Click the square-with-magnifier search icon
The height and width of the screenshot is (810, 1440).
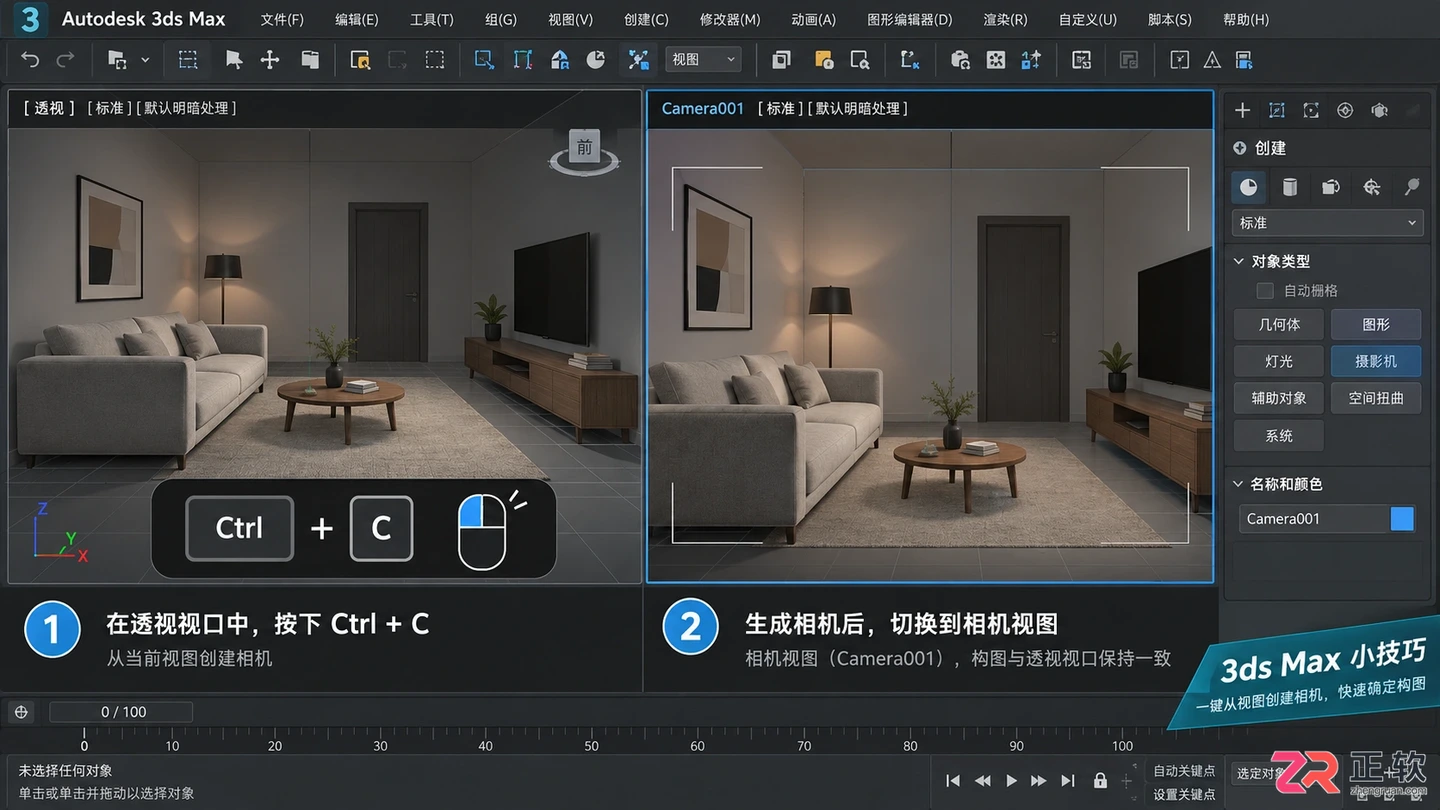(x=860, y=60)
